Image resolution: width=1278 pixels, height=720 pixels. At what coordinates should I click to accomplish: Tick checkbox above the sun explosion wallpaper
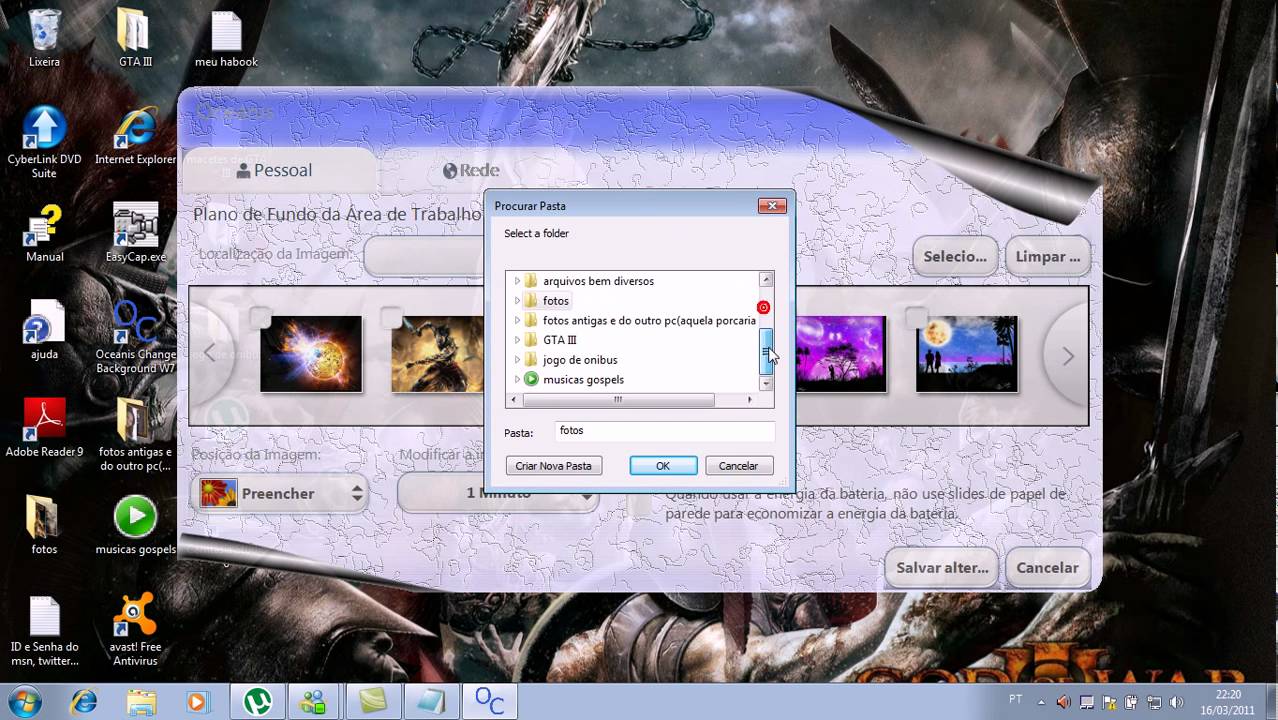[x=259, y=317]
